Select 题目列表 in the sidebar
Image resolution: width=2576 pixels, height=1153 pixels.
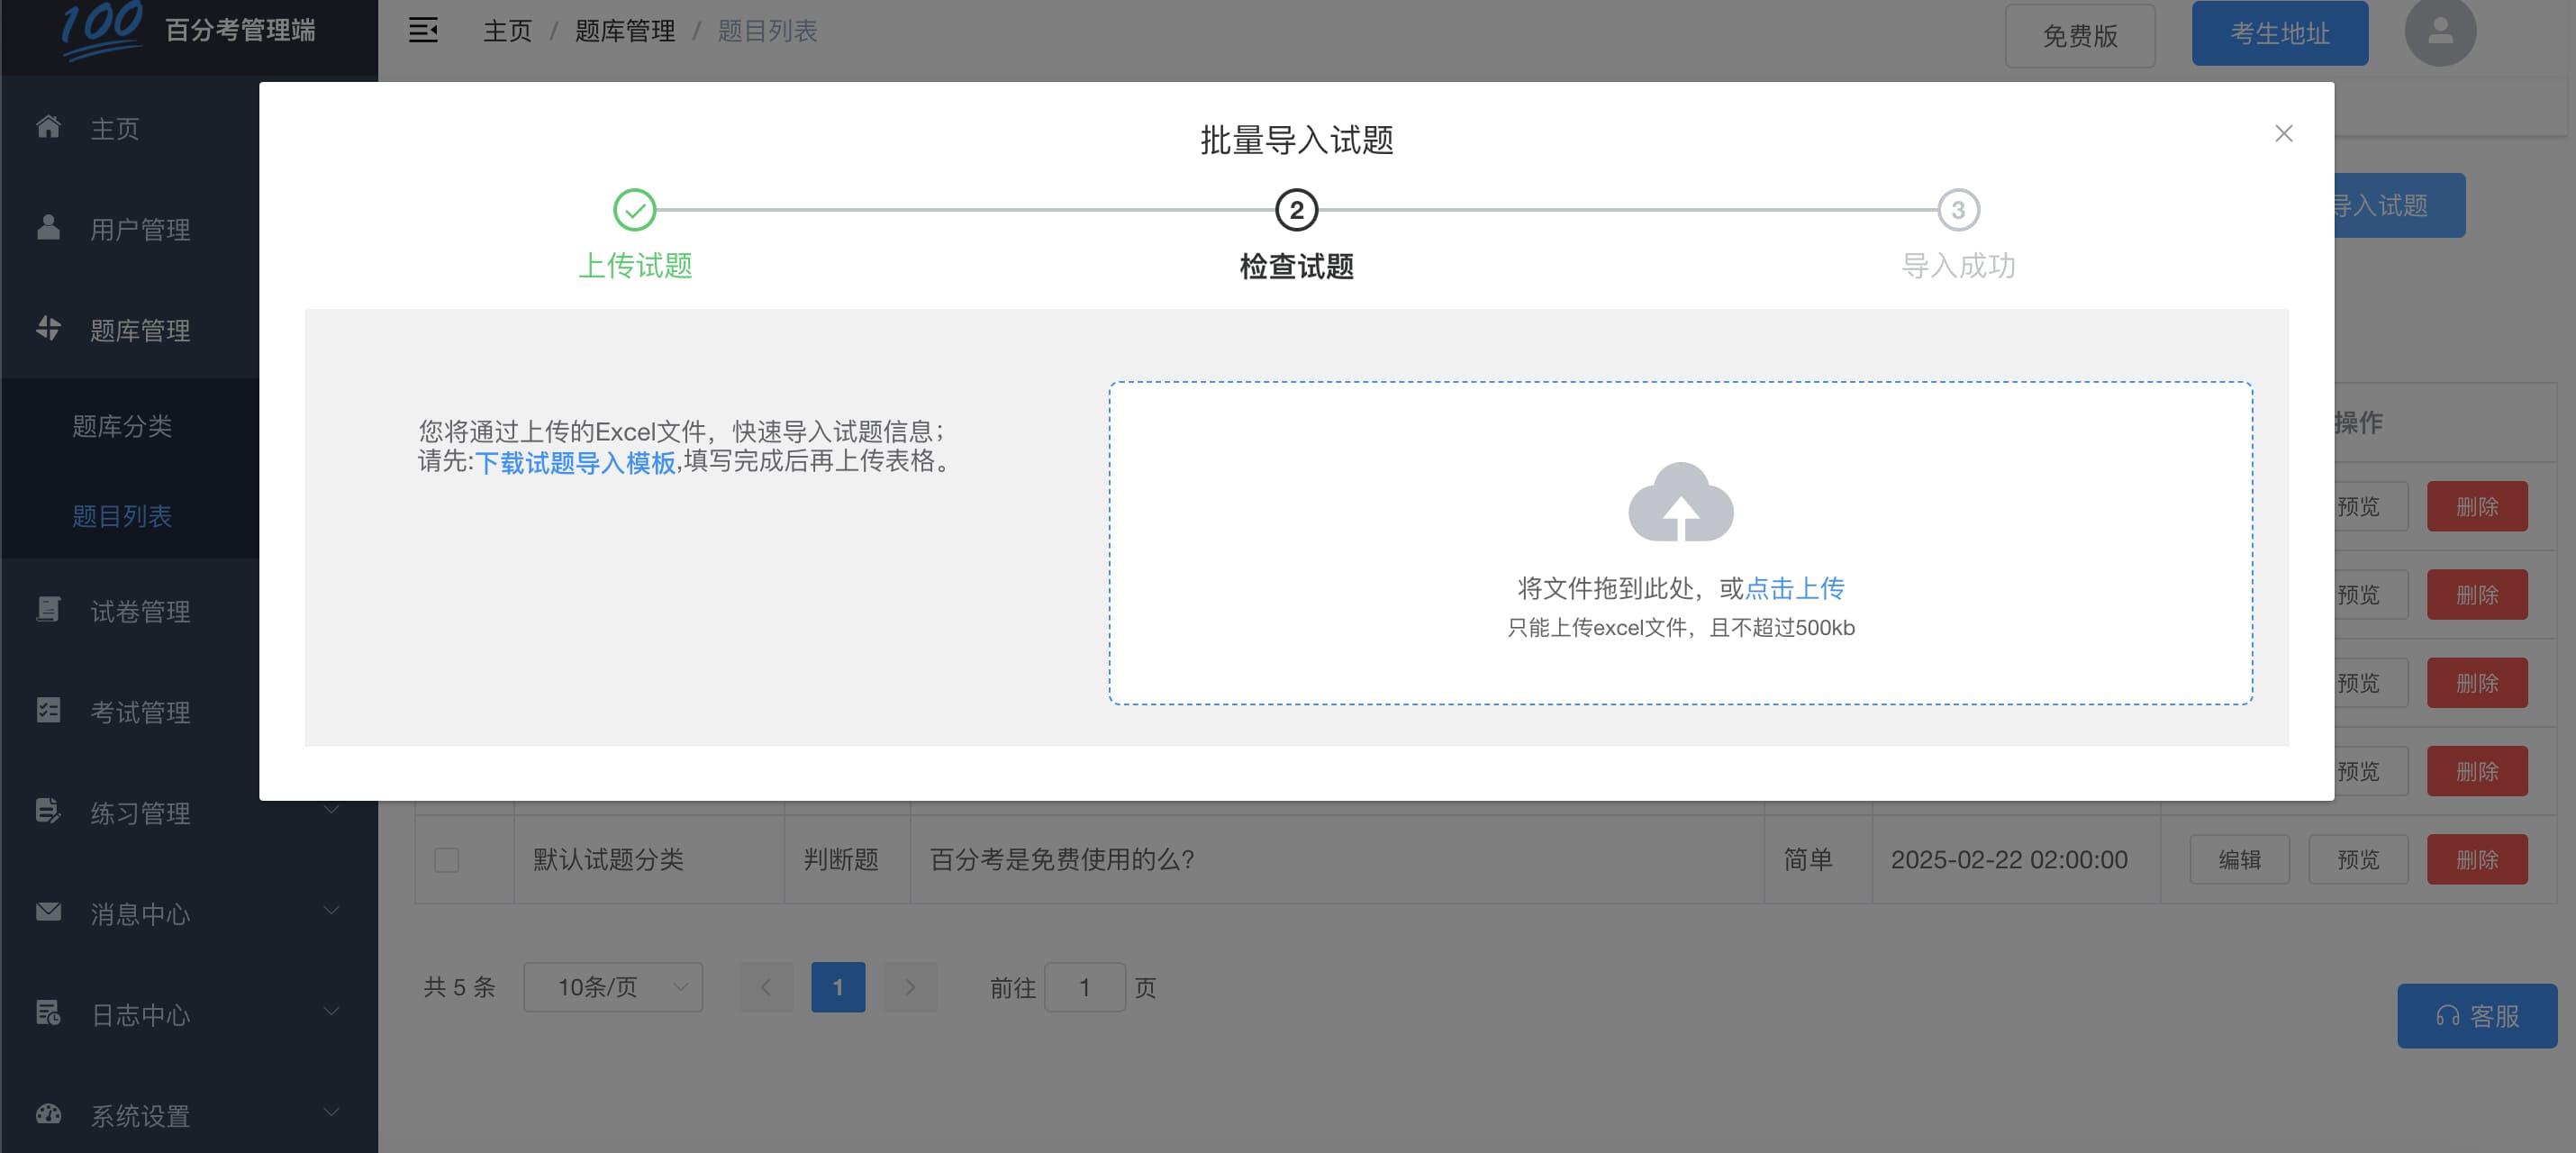coord(123,516)
